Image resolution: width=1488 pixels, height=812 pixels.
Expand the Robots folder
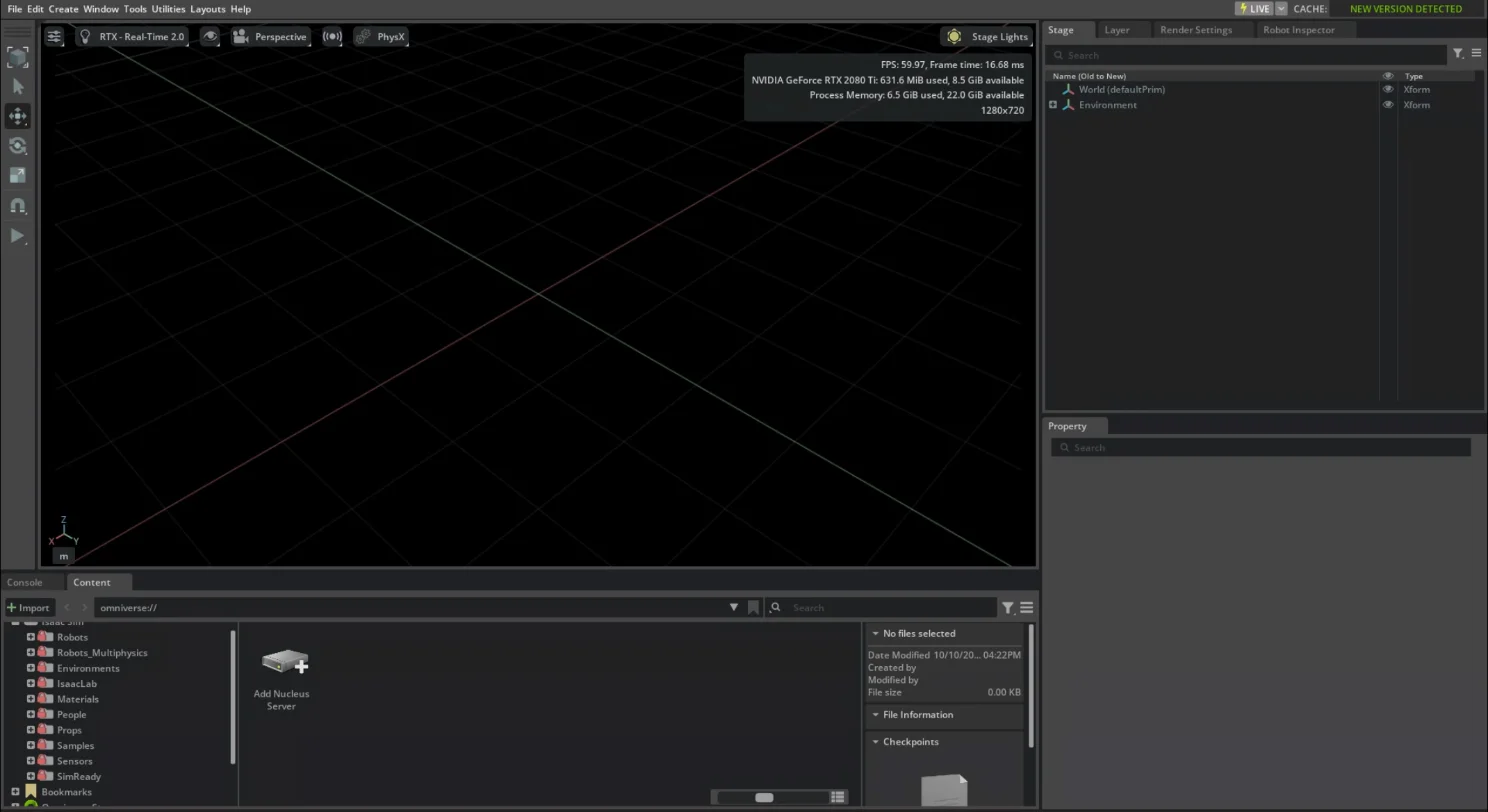pos(31,637)
